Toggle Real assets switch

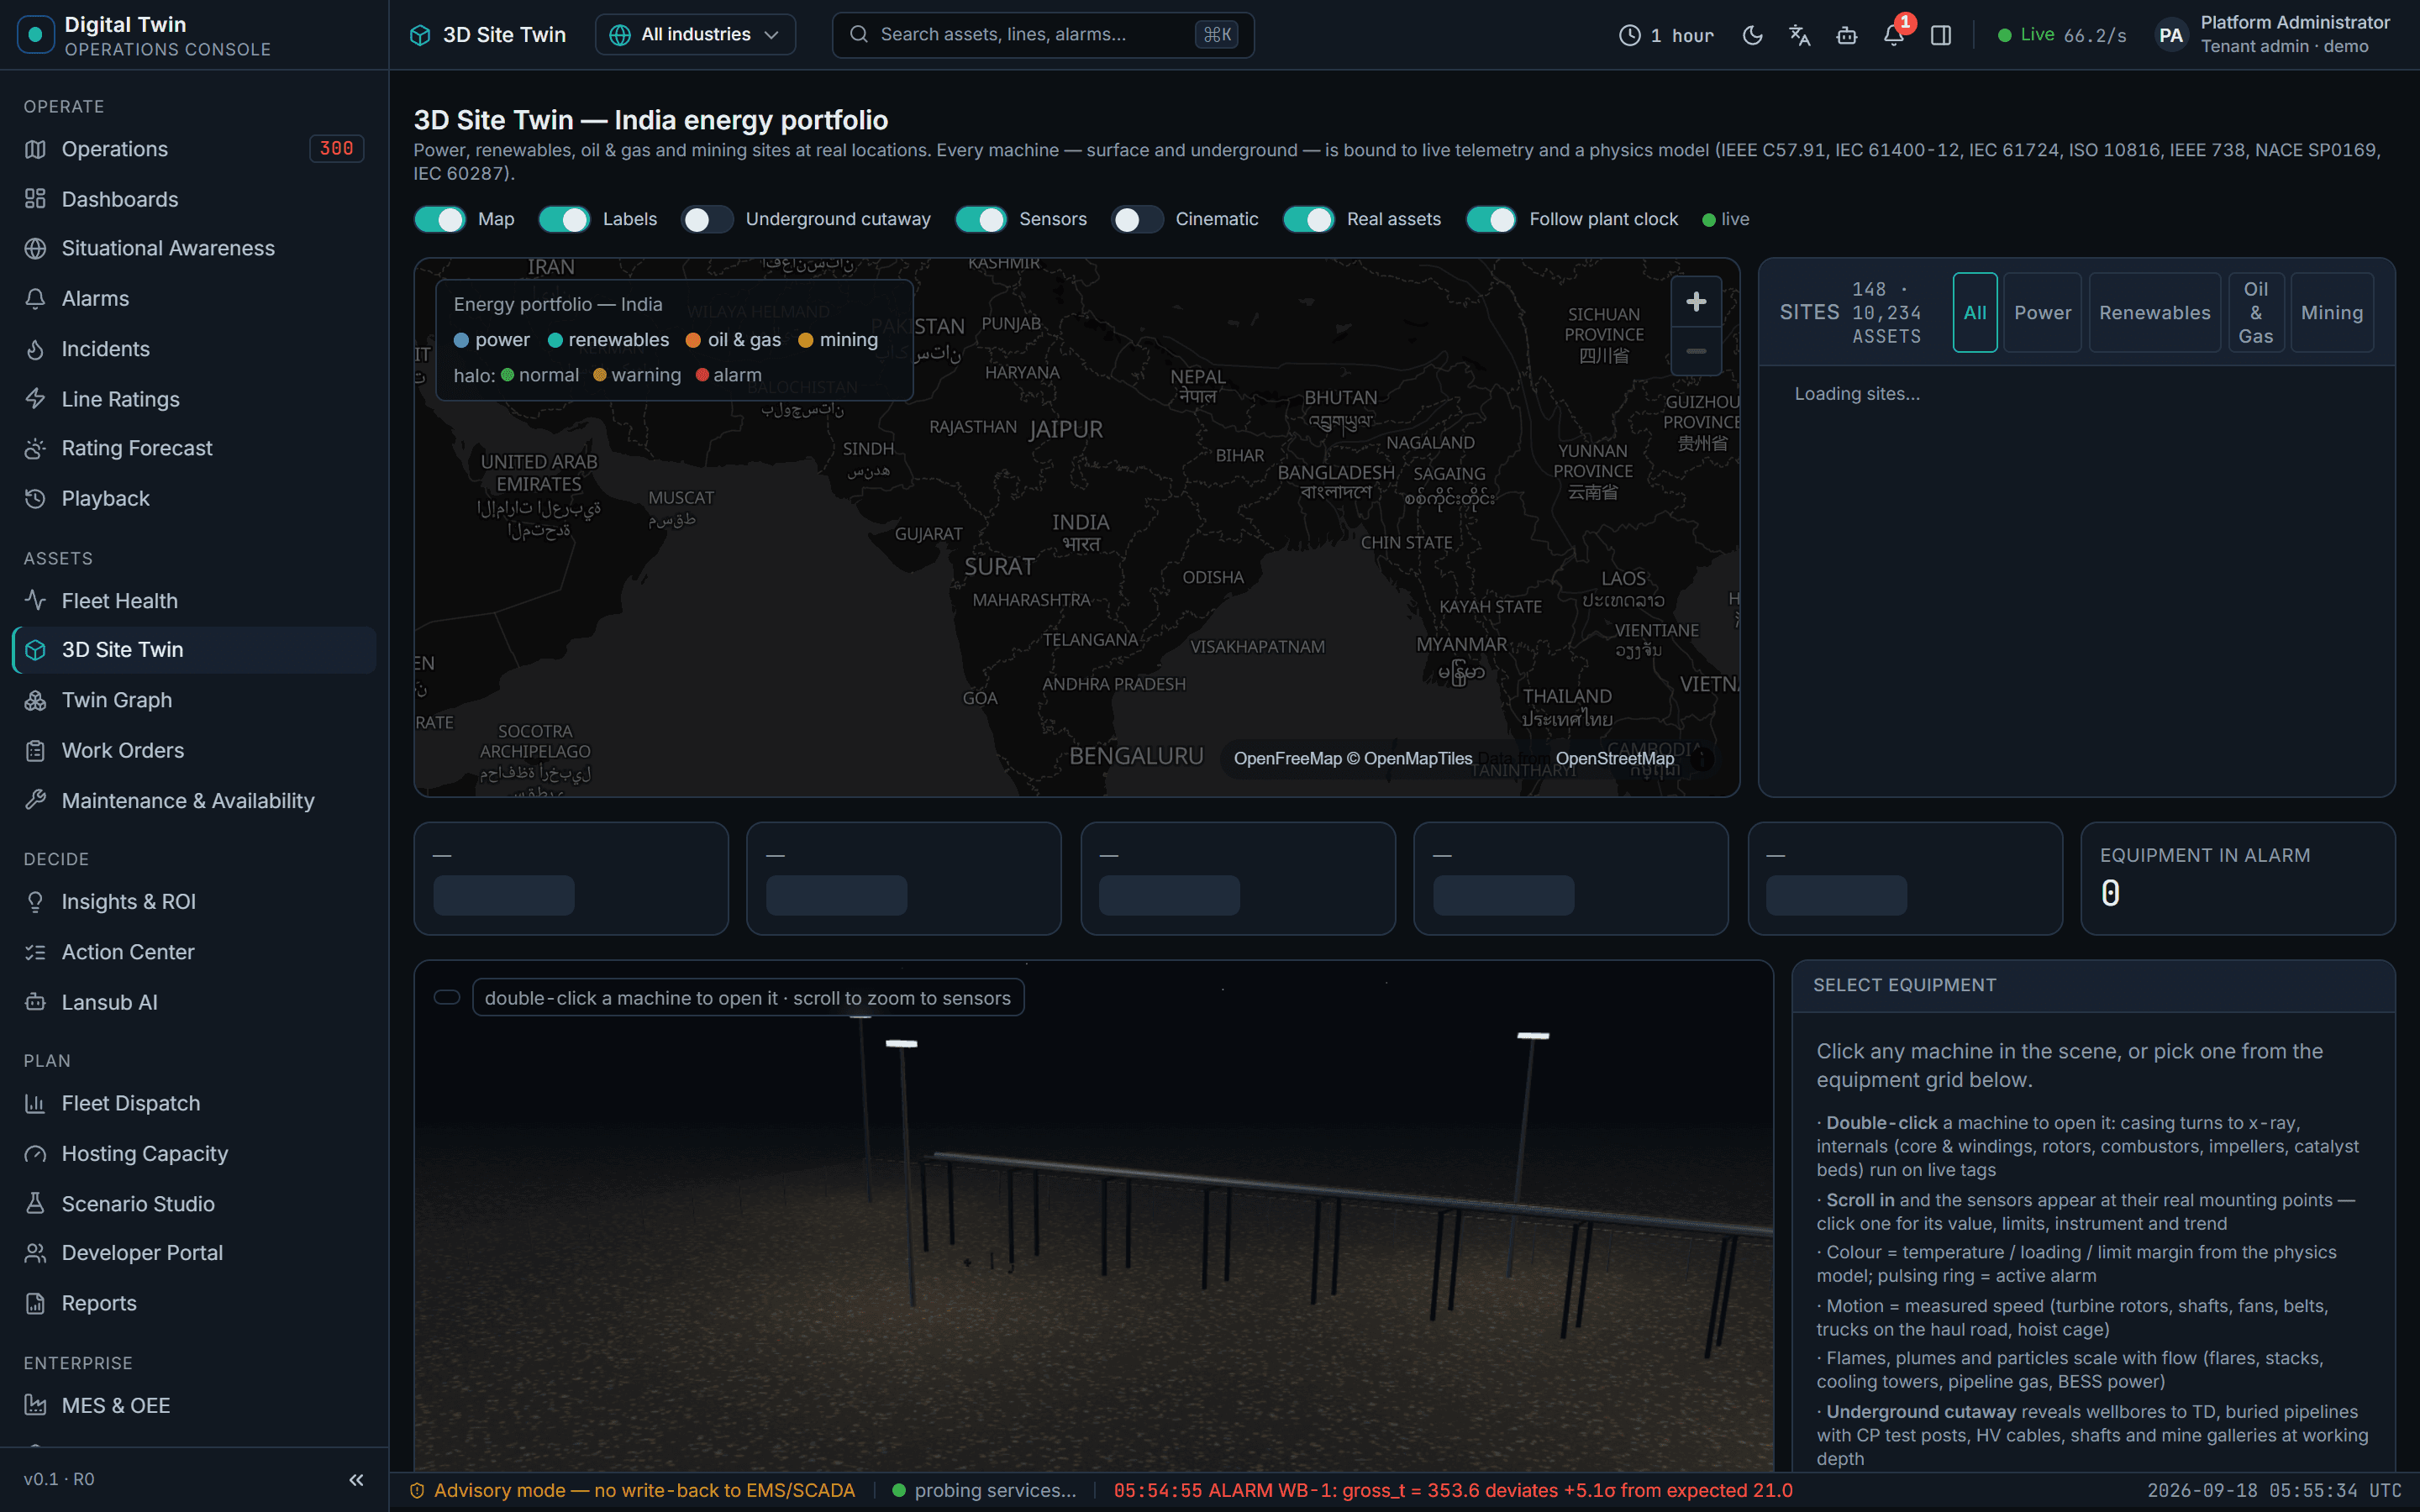[x=1309, y=219]
